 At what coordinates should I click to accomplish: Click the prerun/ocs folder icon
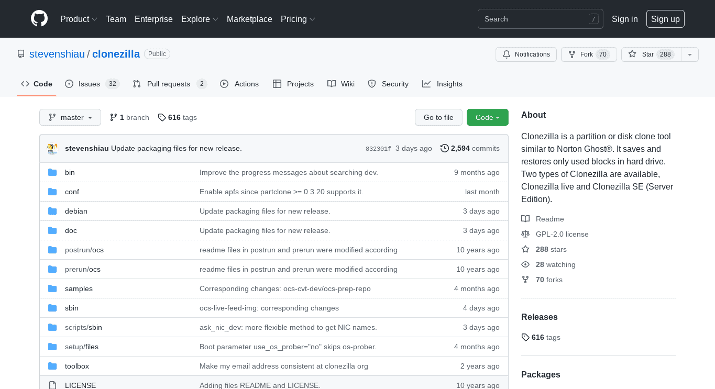[52, 269]
